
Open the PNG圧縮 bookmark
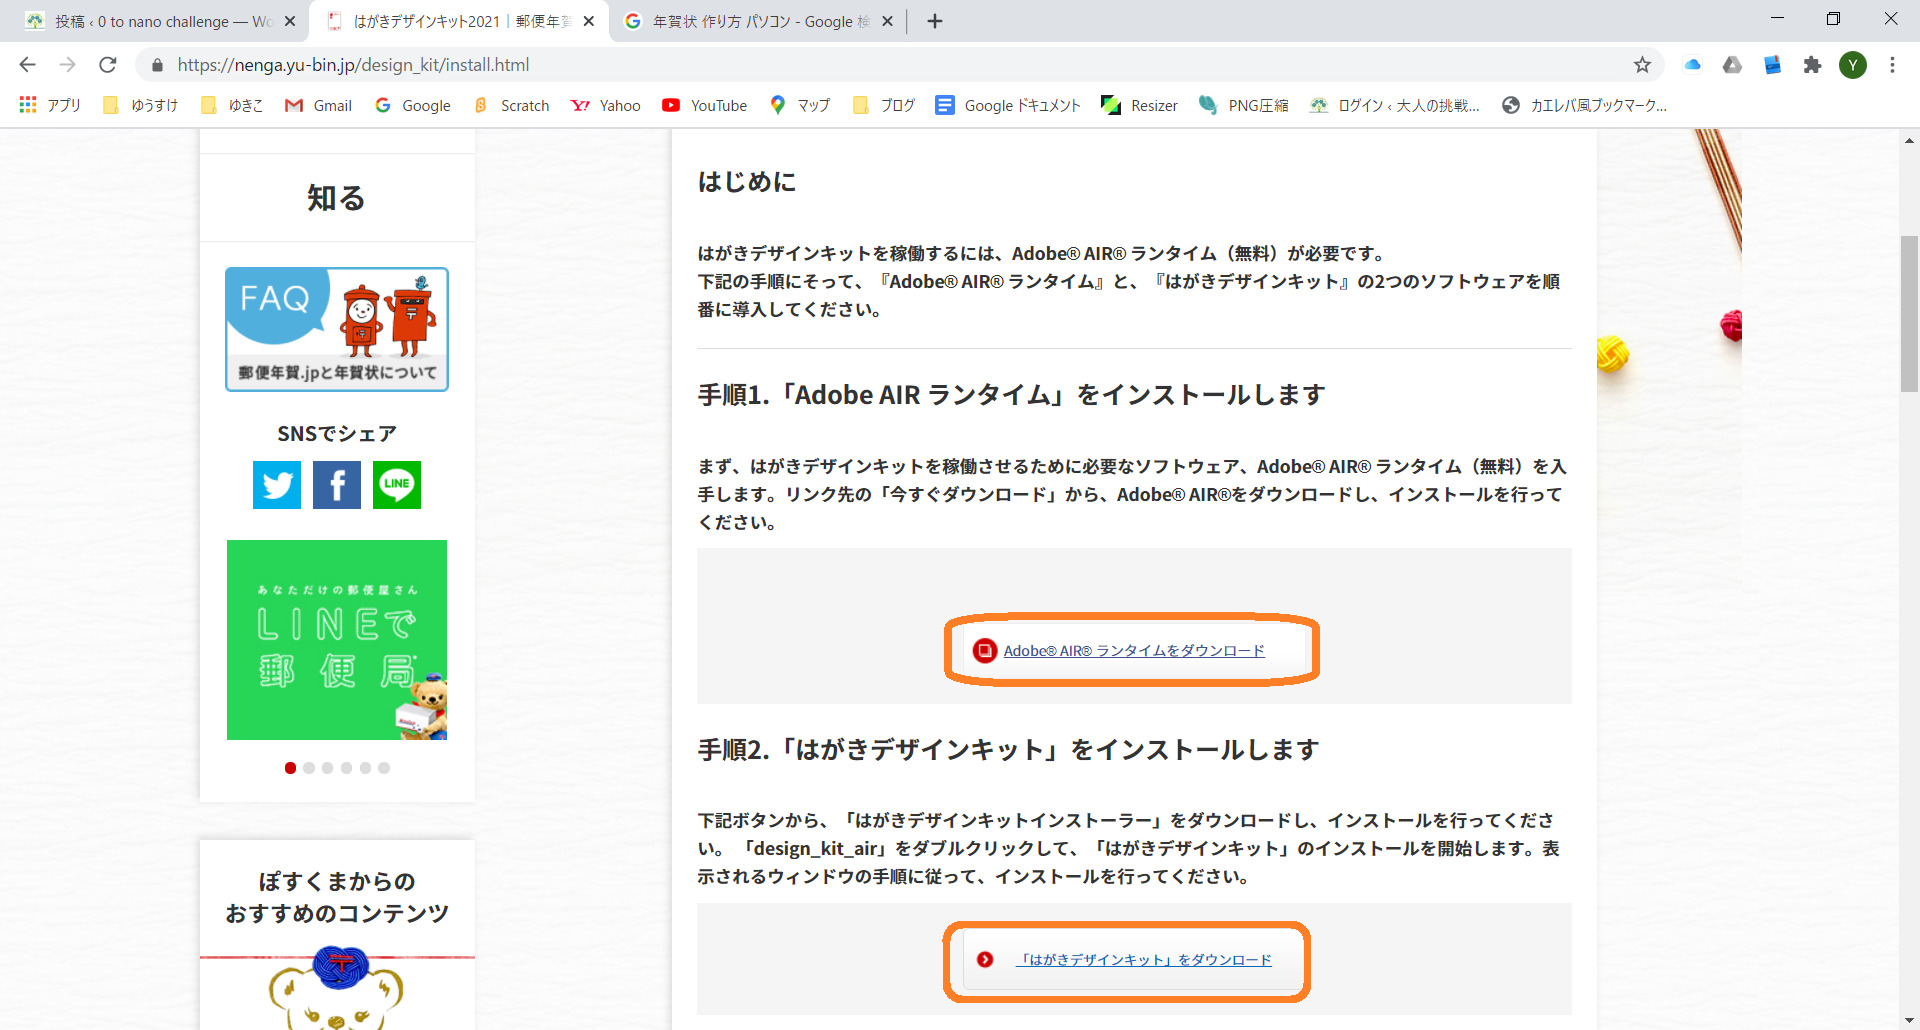[x=1244, y=105]
